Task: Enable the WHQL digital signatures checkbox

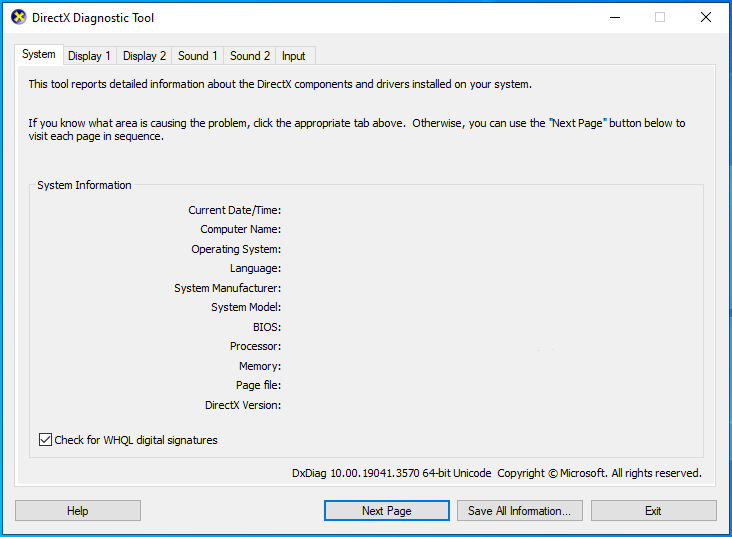Action: coord(45,440)
